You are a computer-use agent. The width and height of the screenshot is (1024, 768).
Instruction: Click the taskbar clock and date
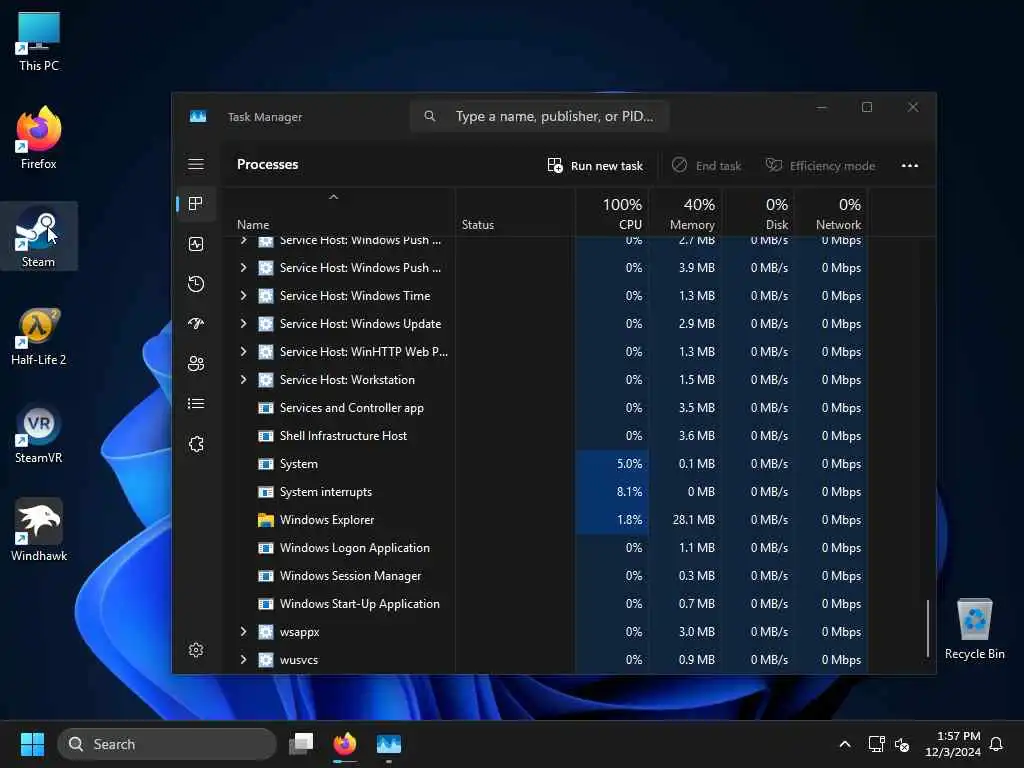(x=953, y=744)
